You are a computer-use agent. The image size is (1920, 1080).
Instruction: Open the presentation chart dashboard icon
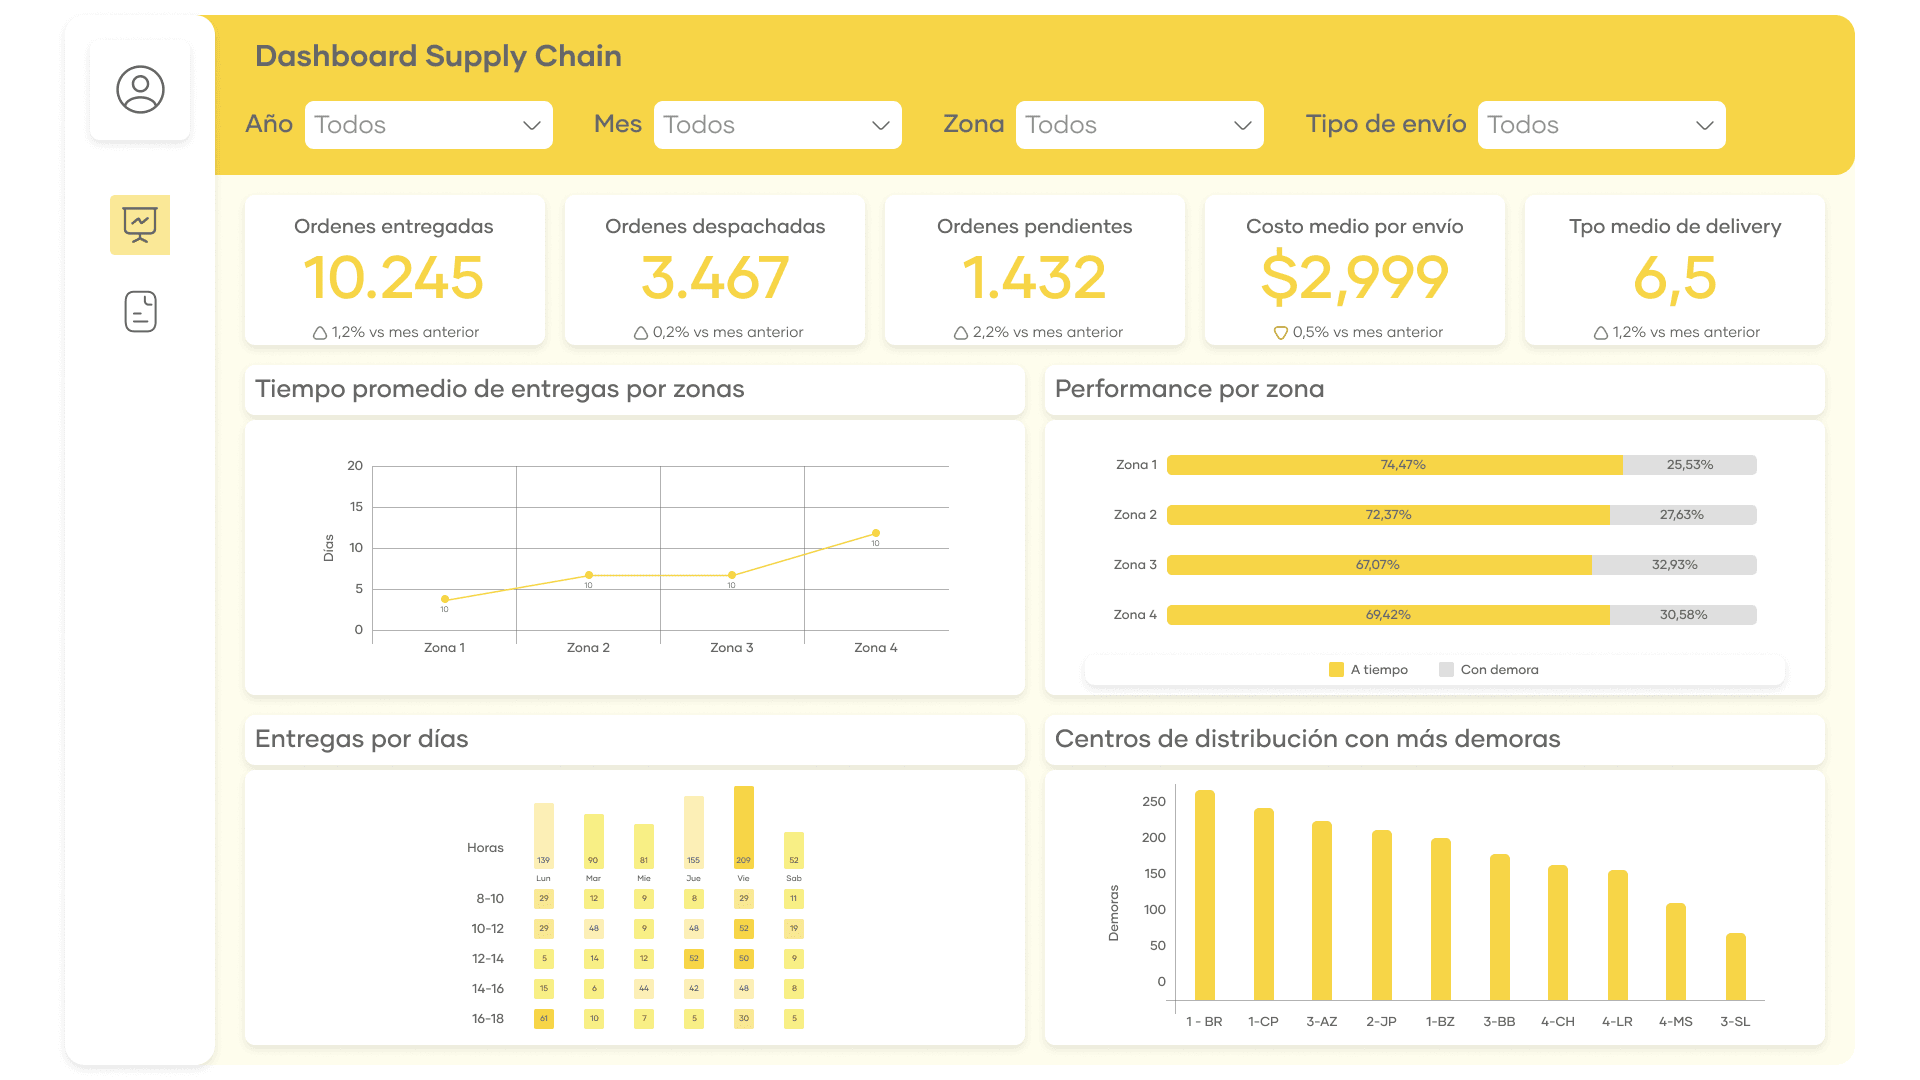click(140, 224)
